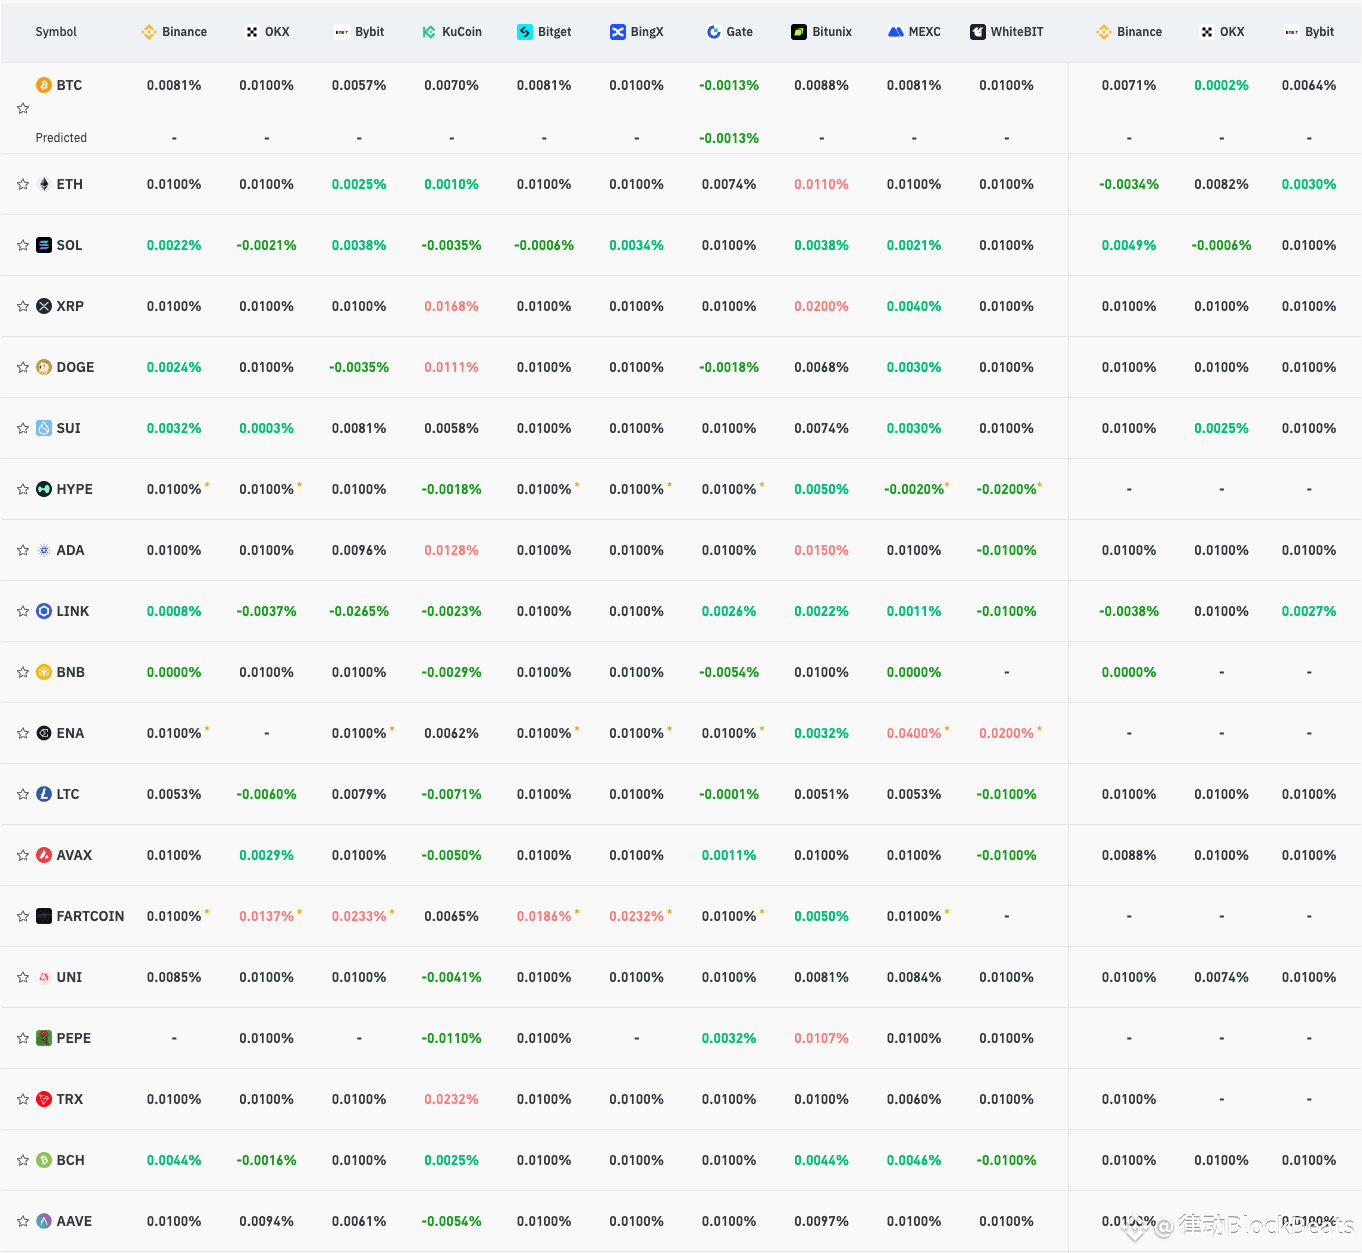1362x1253 pixels.
Task: Click the FARTCOIN coin icon
Action: 44,916
